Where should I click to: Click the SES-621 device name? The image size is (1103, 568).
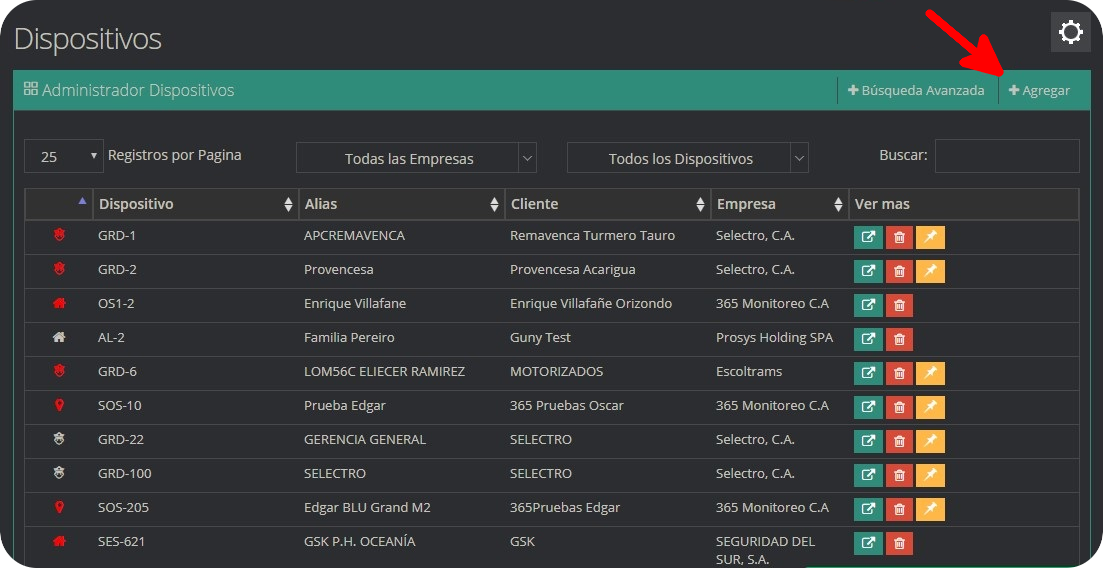(x=121, y=541)
